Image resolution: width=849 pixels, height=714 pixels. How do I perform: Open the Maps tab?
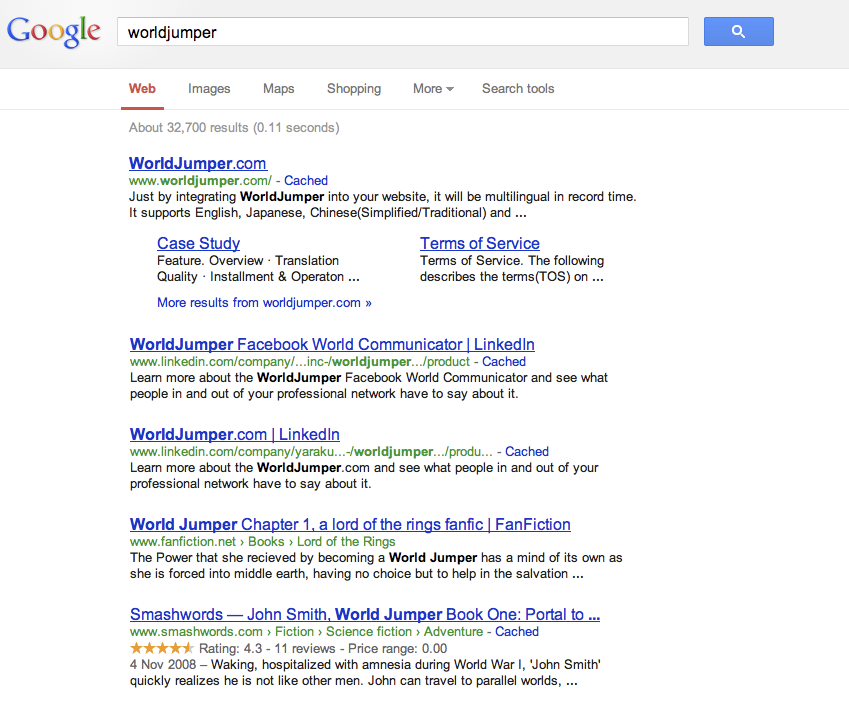[x=278, y=89]
